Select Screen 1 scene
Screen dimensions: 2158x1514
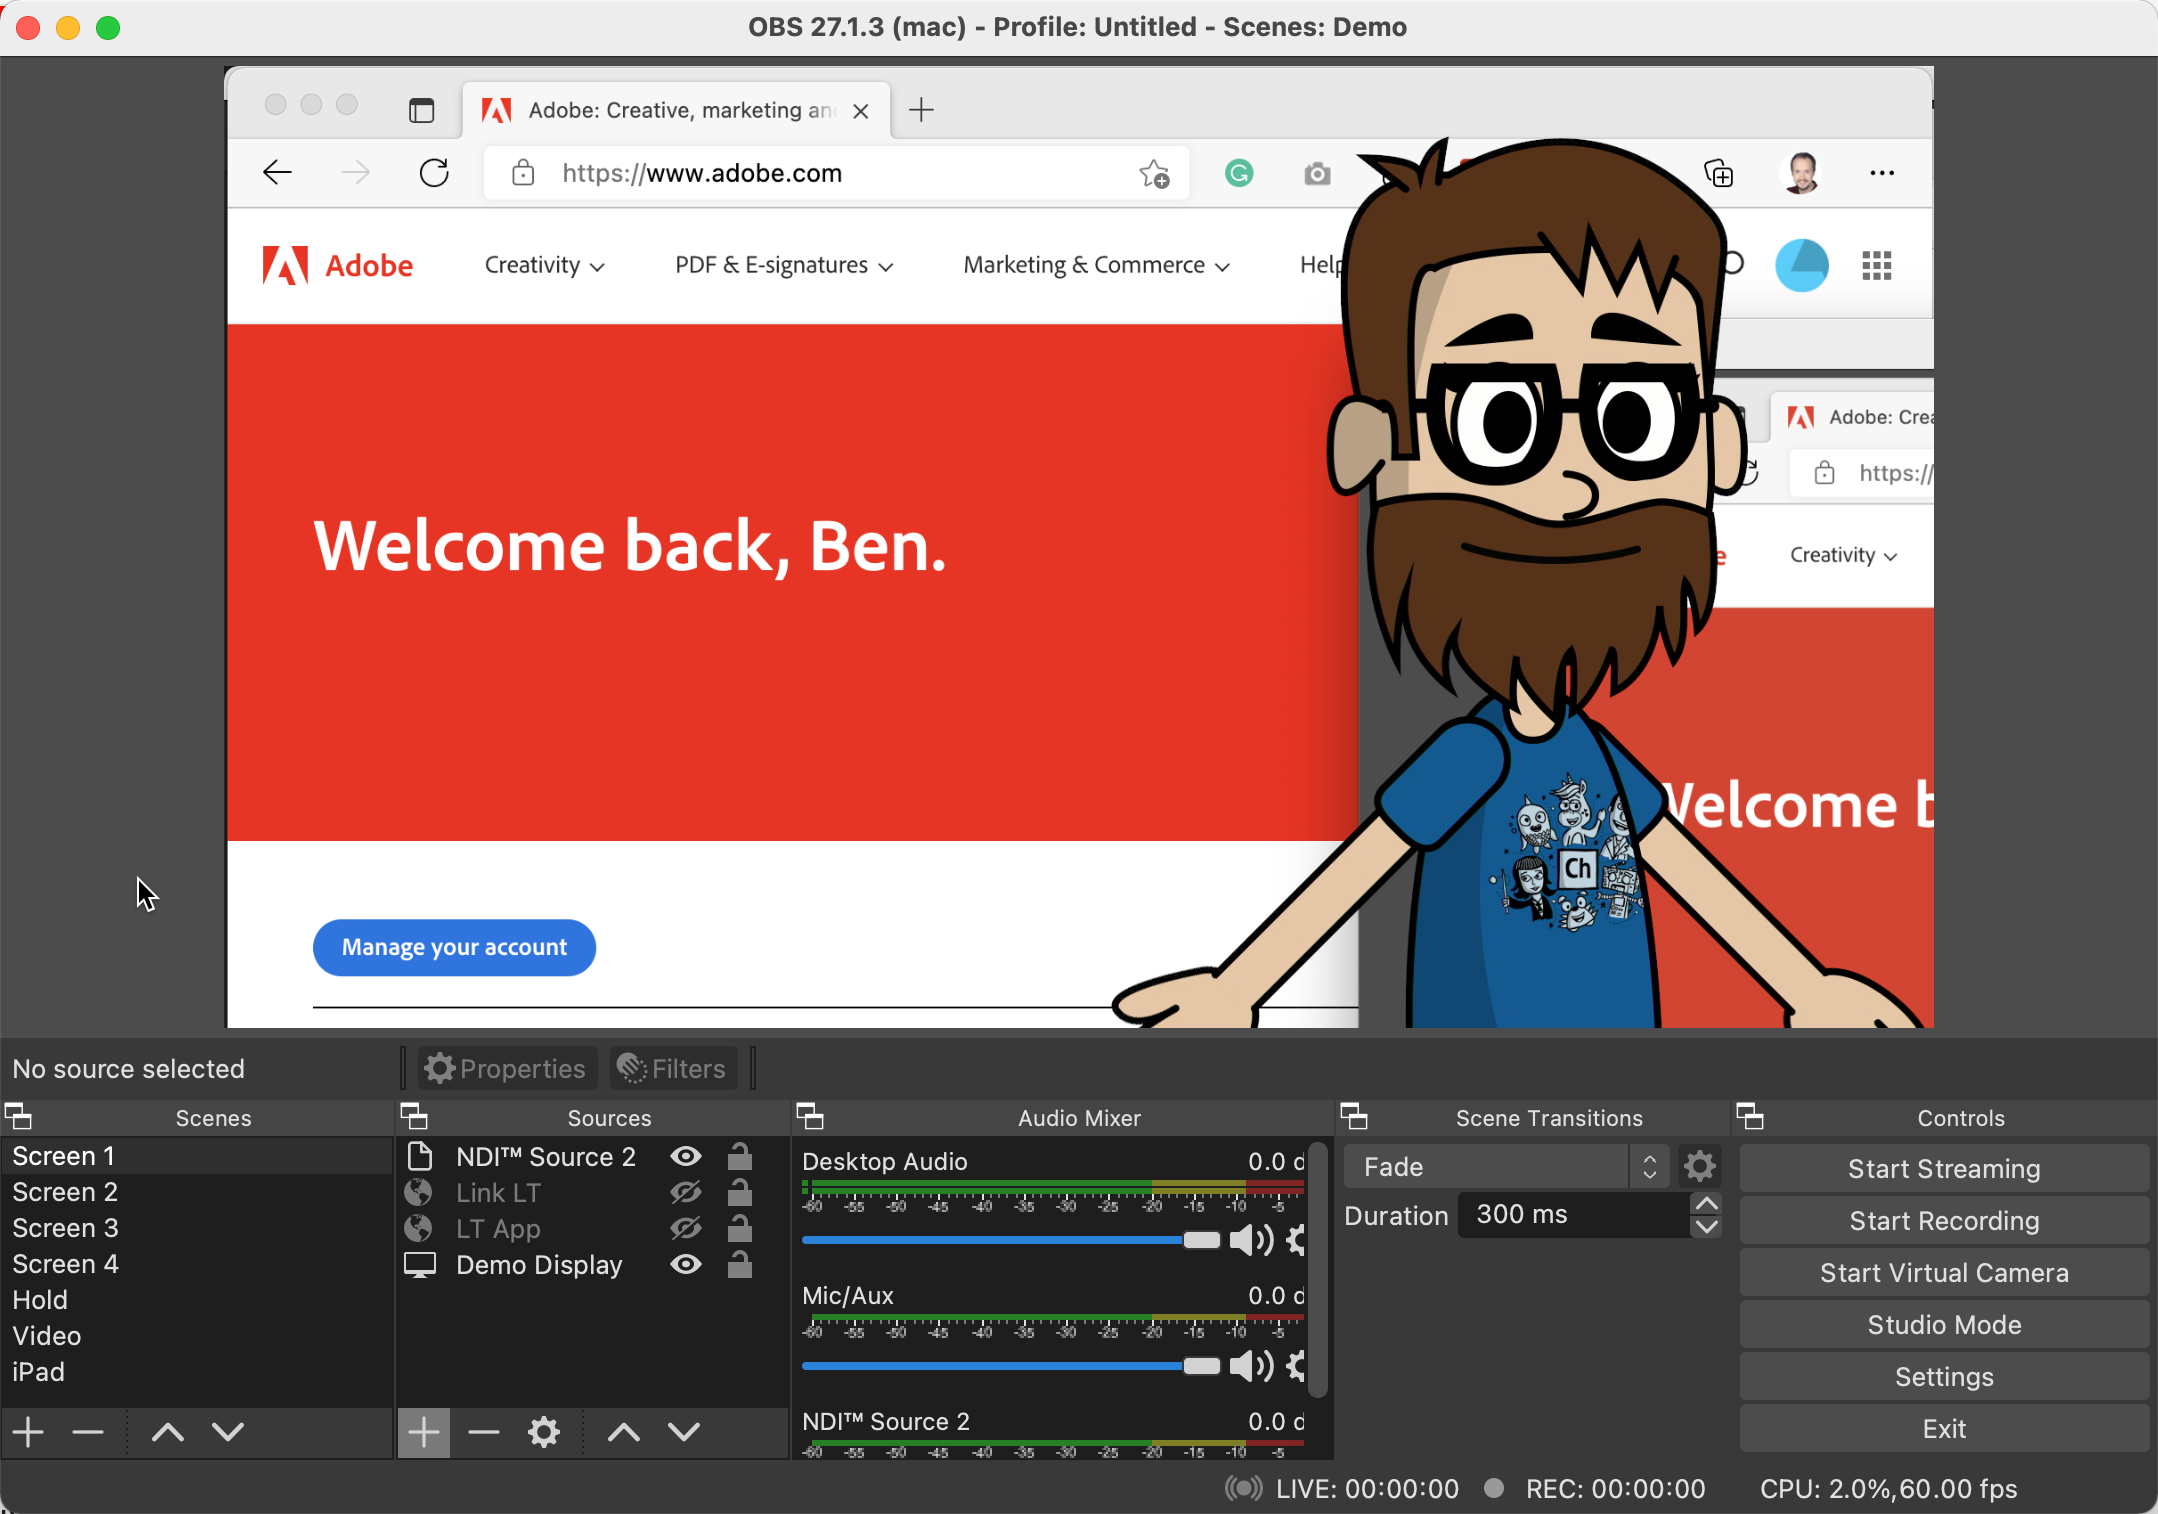(197, 1156)
